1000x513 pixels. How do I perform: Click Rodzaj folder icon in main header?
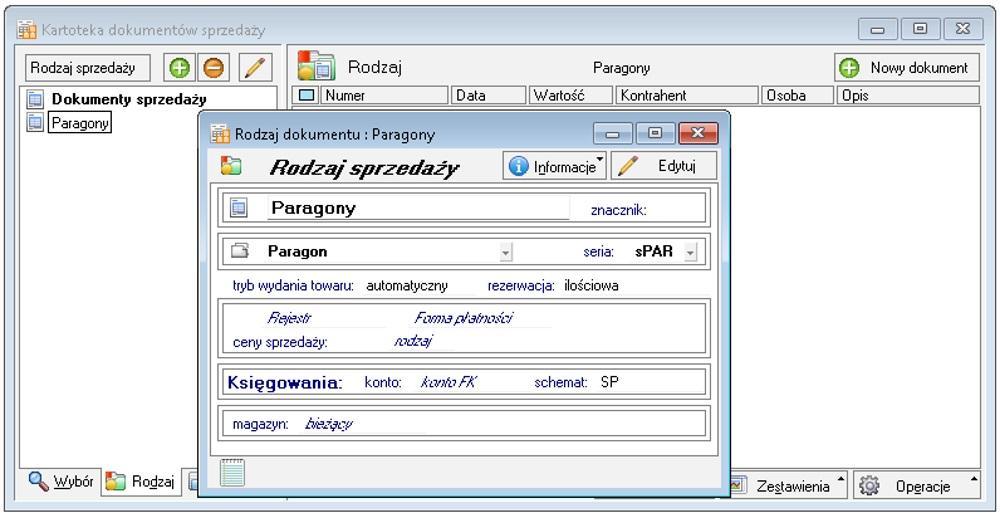tap(316, 66)
